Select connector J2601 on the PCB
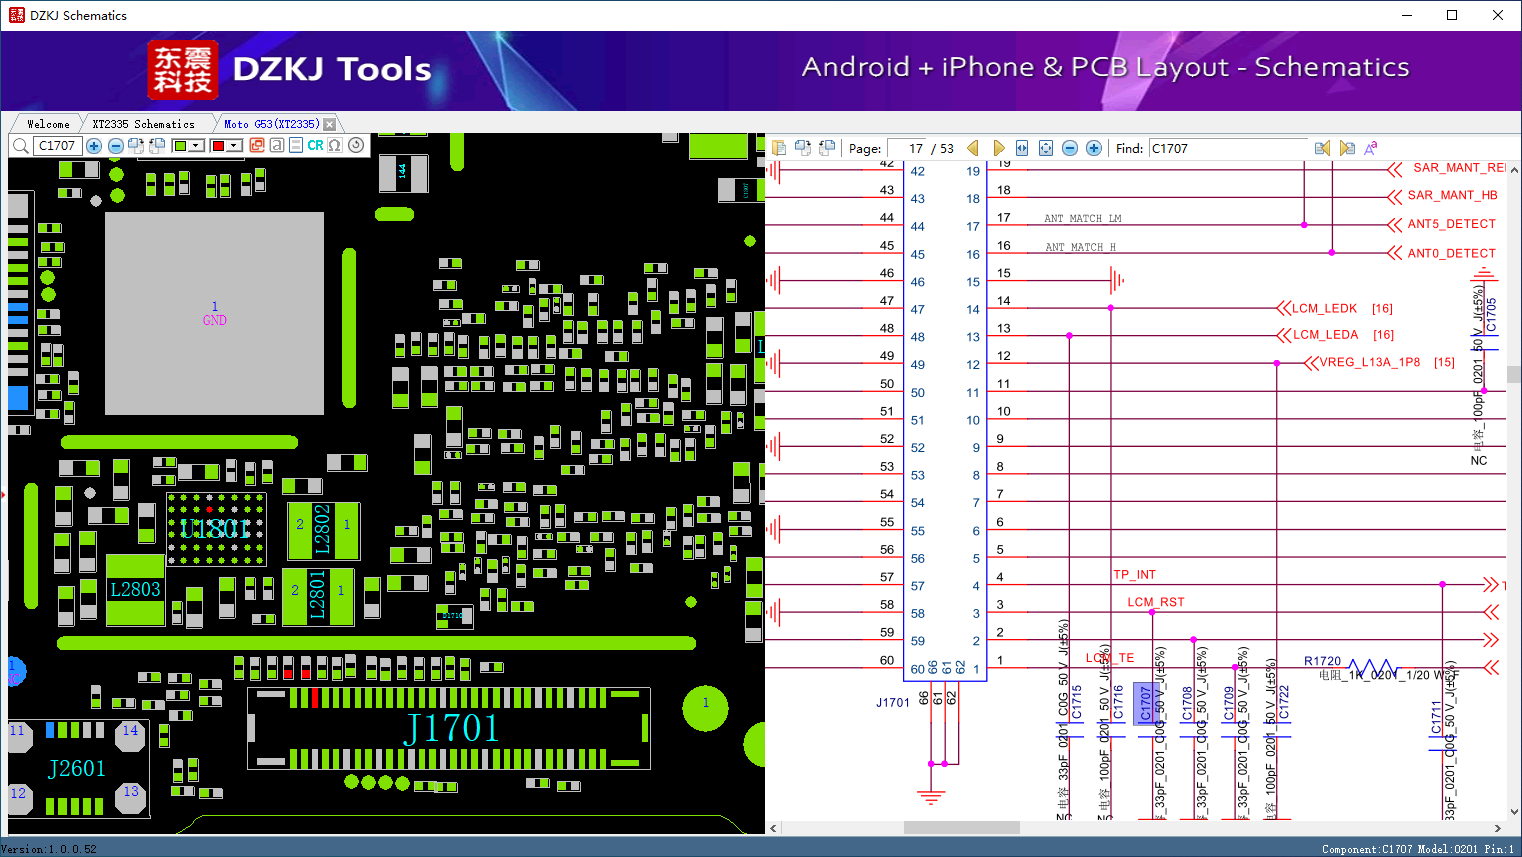The height and width of the screenshot is (857, 1522). [77, 768]
